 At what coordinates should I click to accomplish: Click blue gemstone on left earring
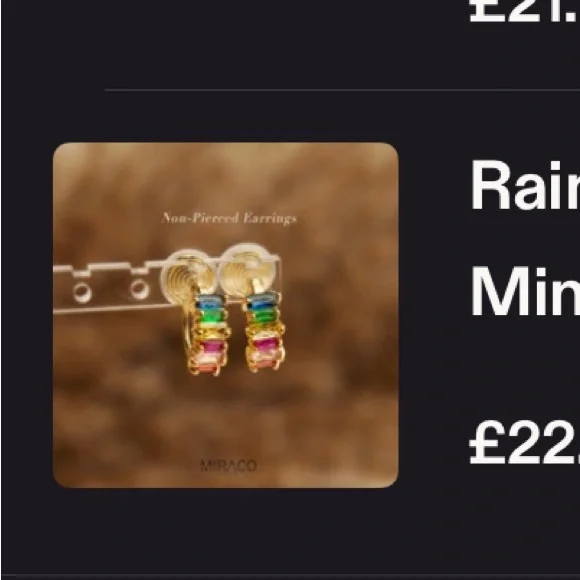point(210,304)
